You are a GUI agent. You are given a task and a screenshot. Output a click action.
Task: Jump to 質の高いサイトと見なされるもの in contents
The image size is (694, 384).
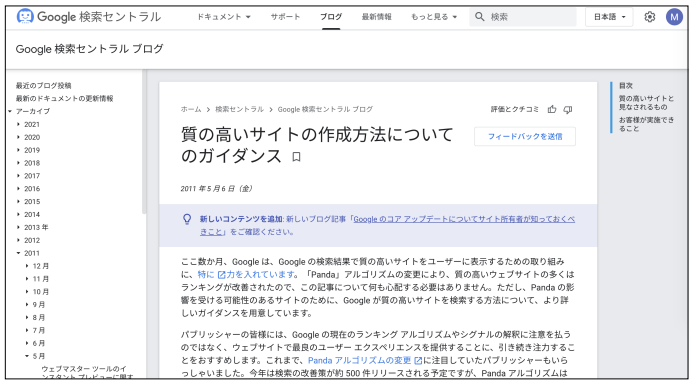click(646, 103)
